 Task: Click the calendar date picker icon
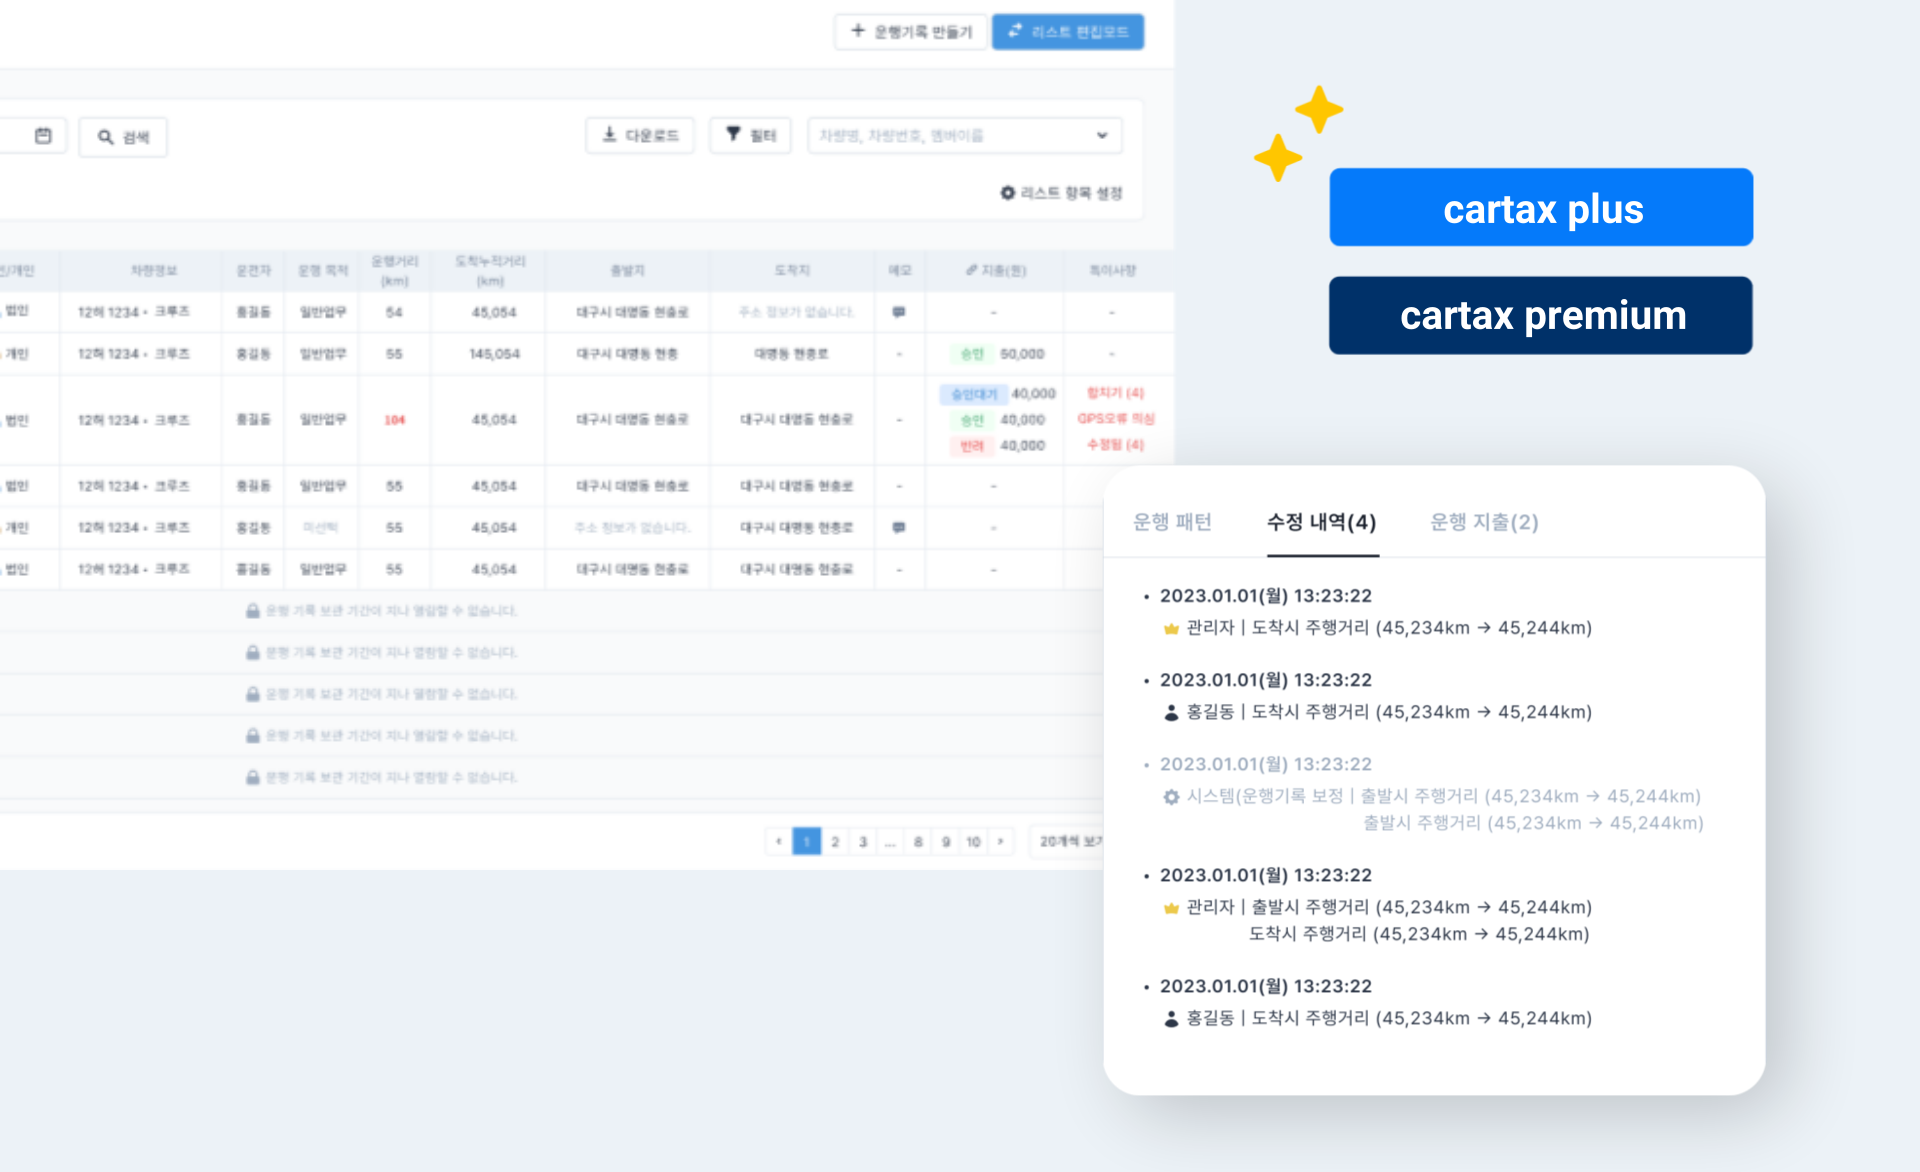click(43, 136)
